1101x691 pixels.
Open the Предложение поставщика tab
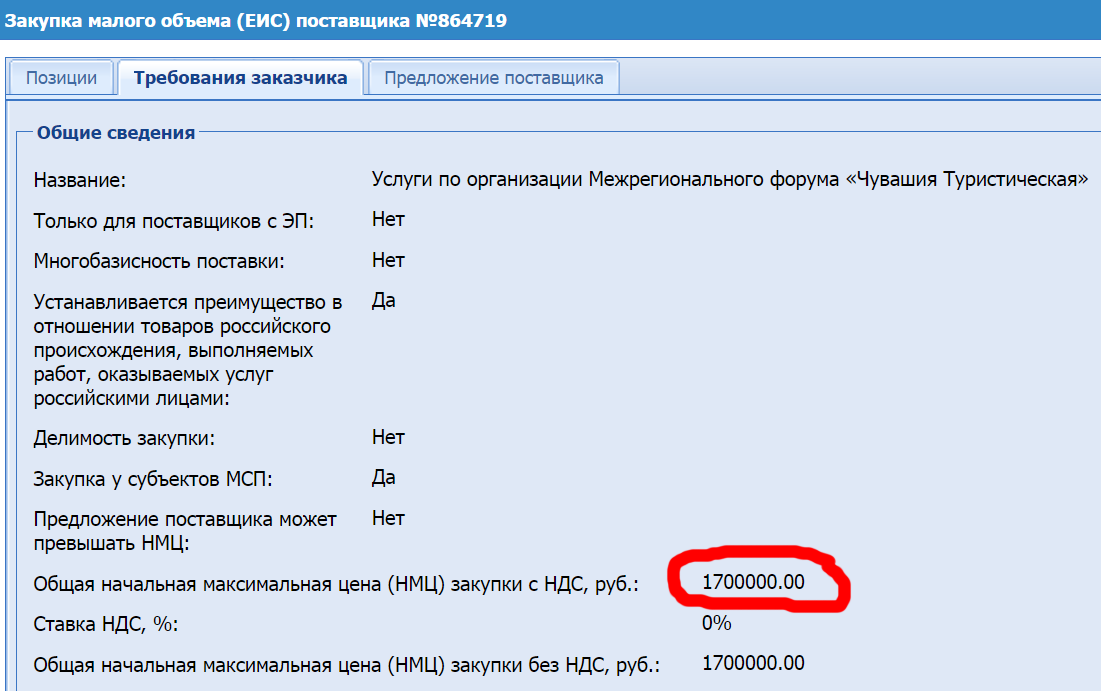[x=493, y=78]
